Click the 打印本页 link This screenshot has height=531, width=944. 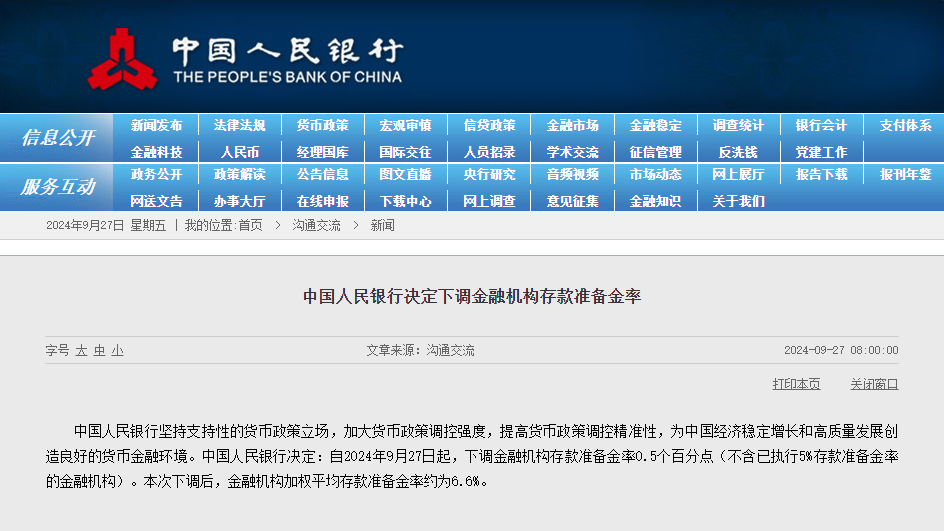click(796, 384)
